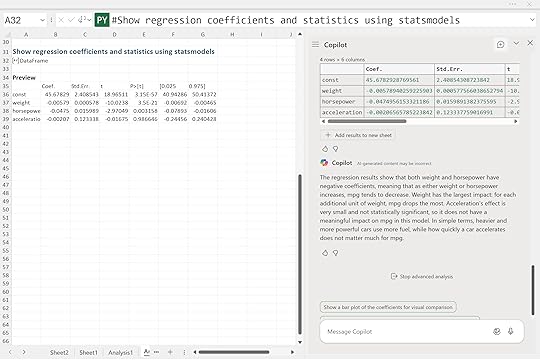The image size is (540, 360).
Task: Open the Copilot pane hamburger menu
Action: tap(315, 44)
